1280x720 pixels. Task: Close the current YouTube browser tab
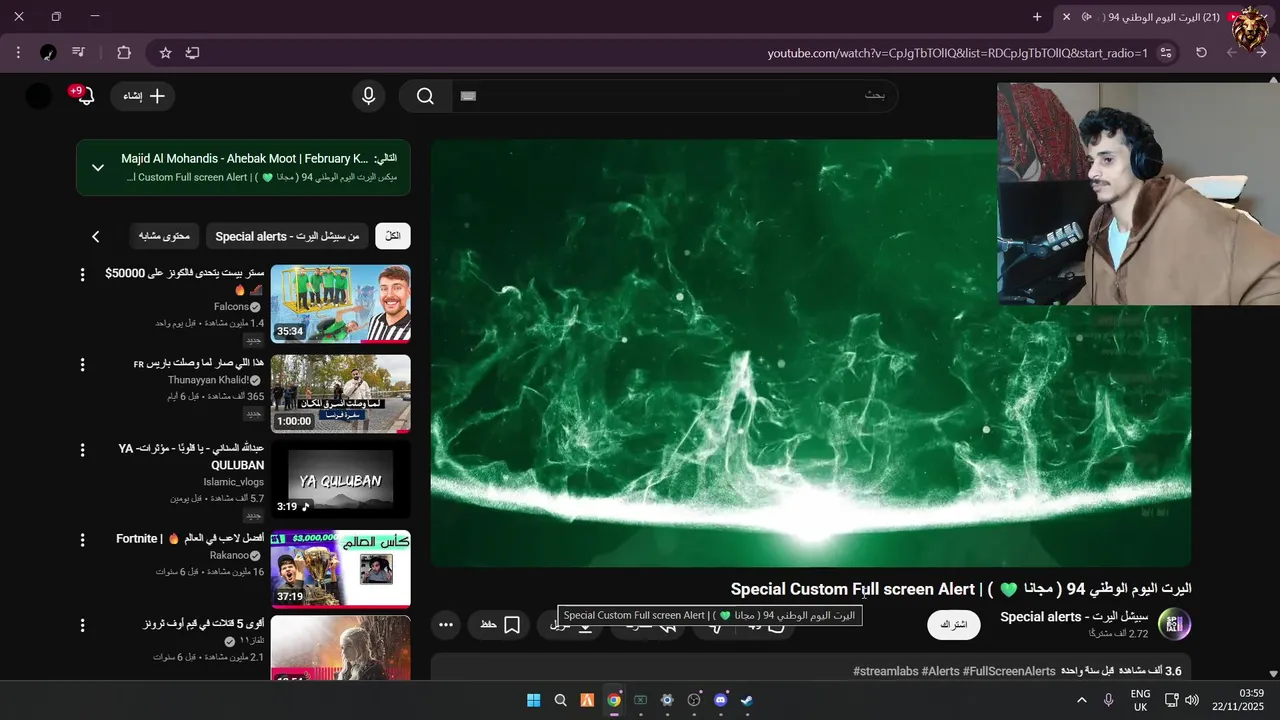click(x=1066, y=17)
